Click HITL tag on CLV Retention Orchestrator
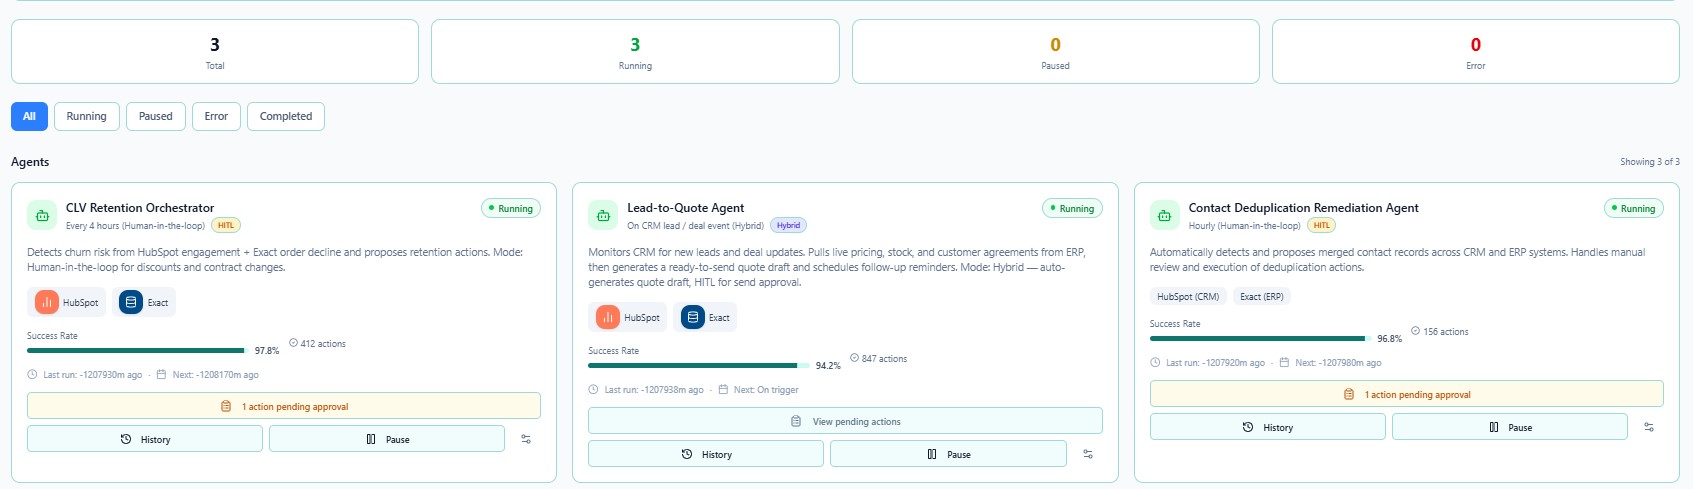1693x489 pixels. click(226, 225)
